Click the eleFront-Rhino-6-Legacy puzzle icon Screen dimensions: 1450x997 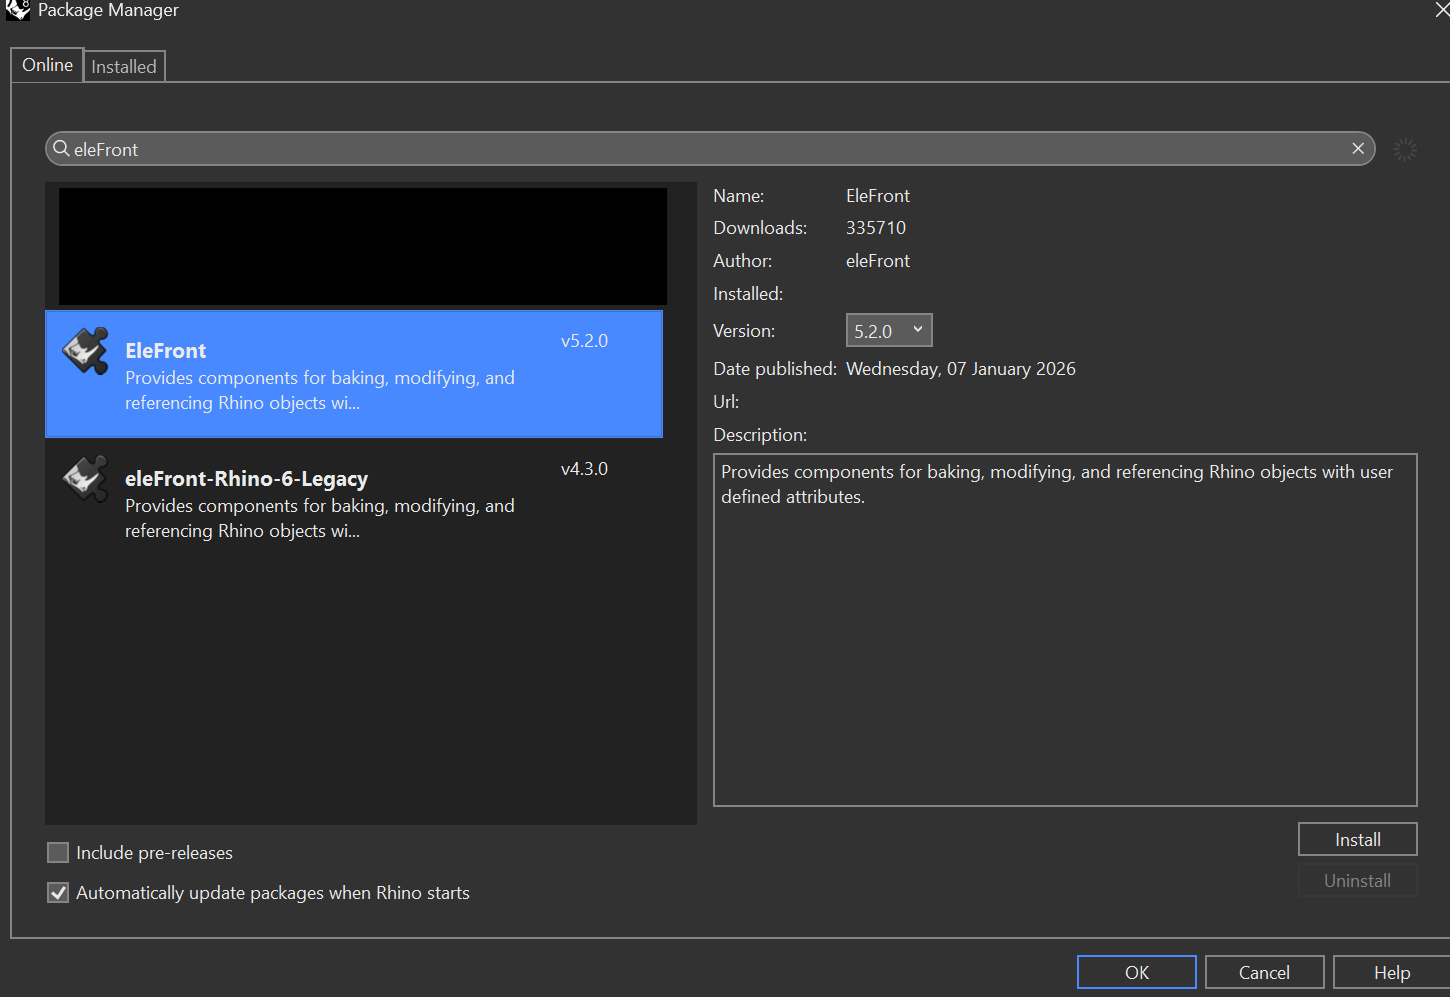[x=86, y=479]
